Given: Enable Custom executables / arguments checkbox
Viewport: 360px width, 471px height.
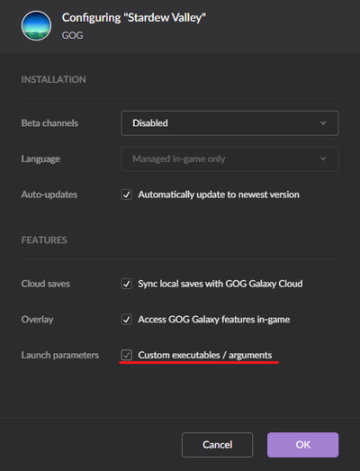Looking at the screenshot, I should 126,355.
